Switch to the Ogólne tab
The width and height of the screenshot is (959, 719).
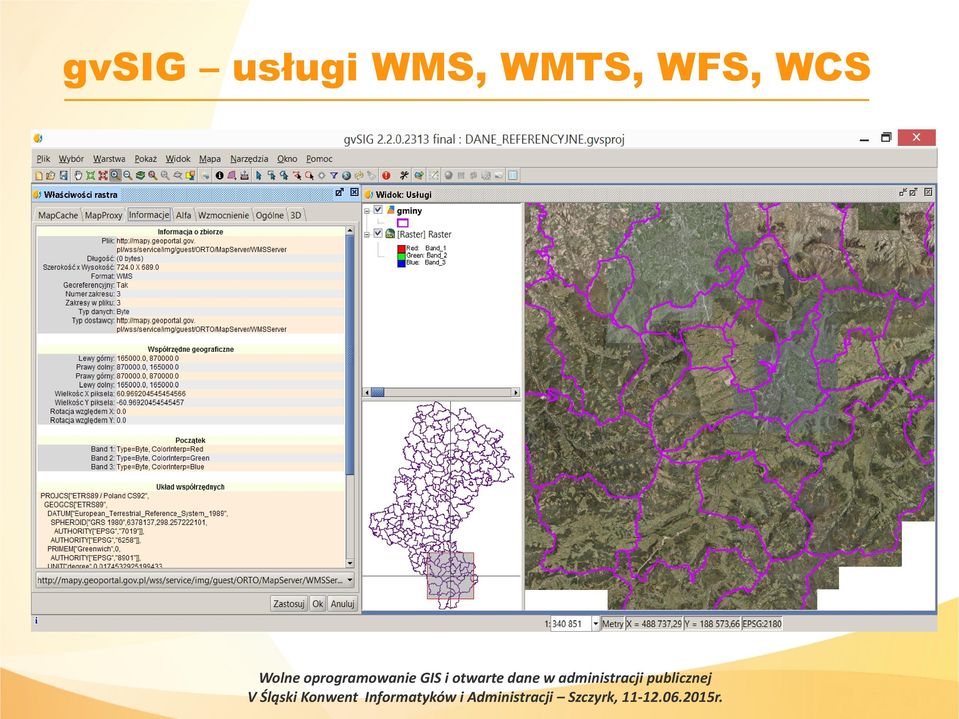(270, 215)
